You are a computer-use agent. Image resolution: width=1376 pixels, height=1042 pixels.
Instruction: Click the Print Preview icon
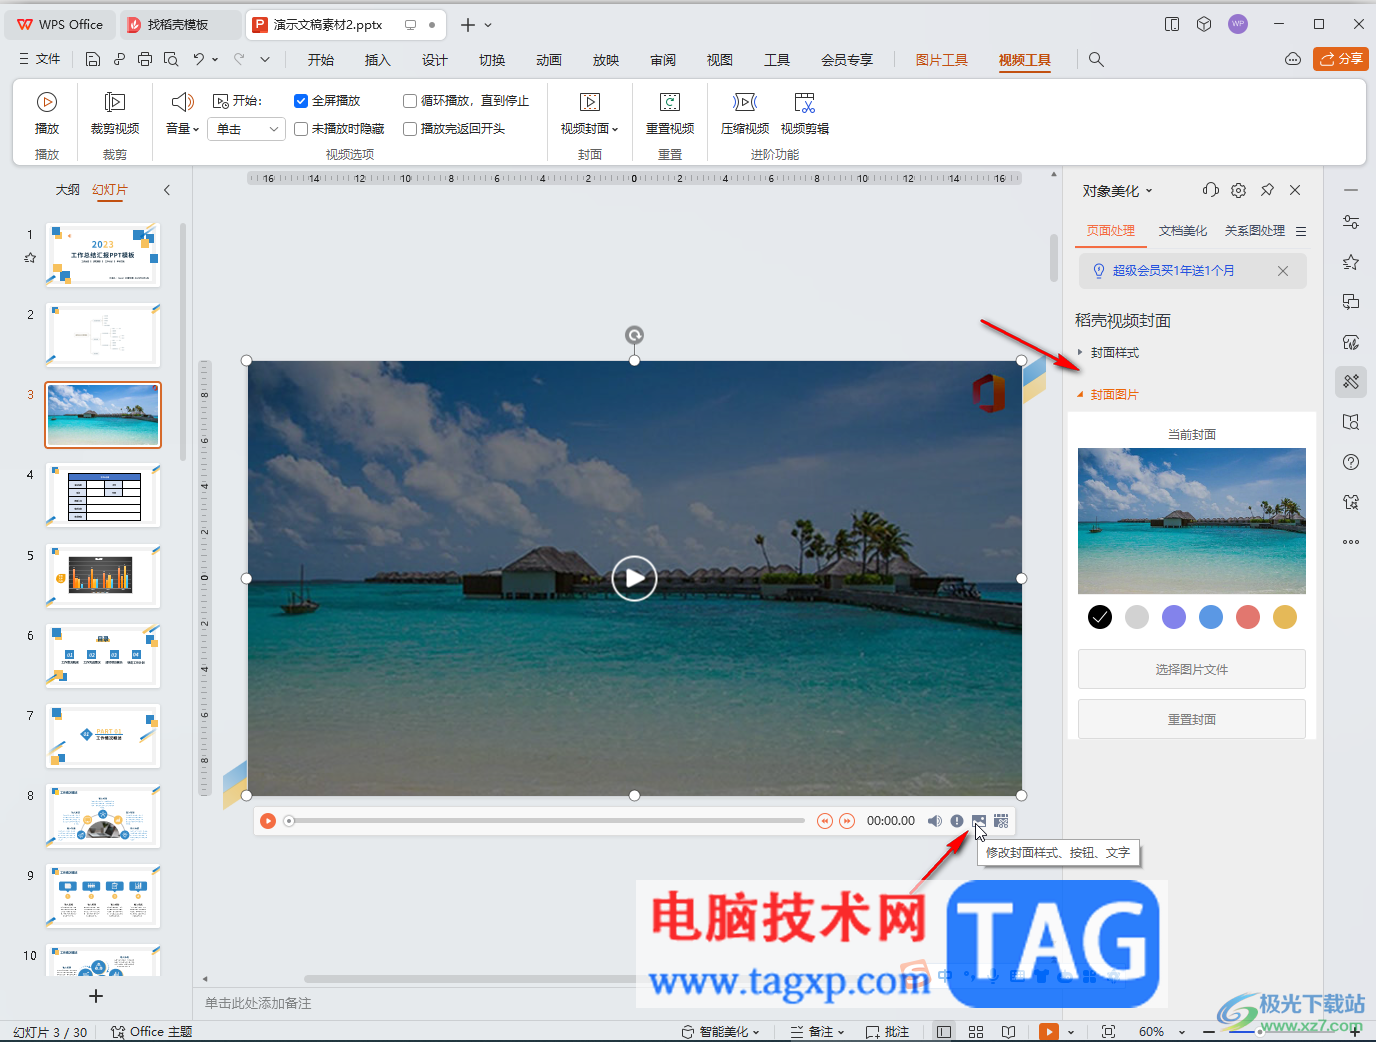point(171,59)
